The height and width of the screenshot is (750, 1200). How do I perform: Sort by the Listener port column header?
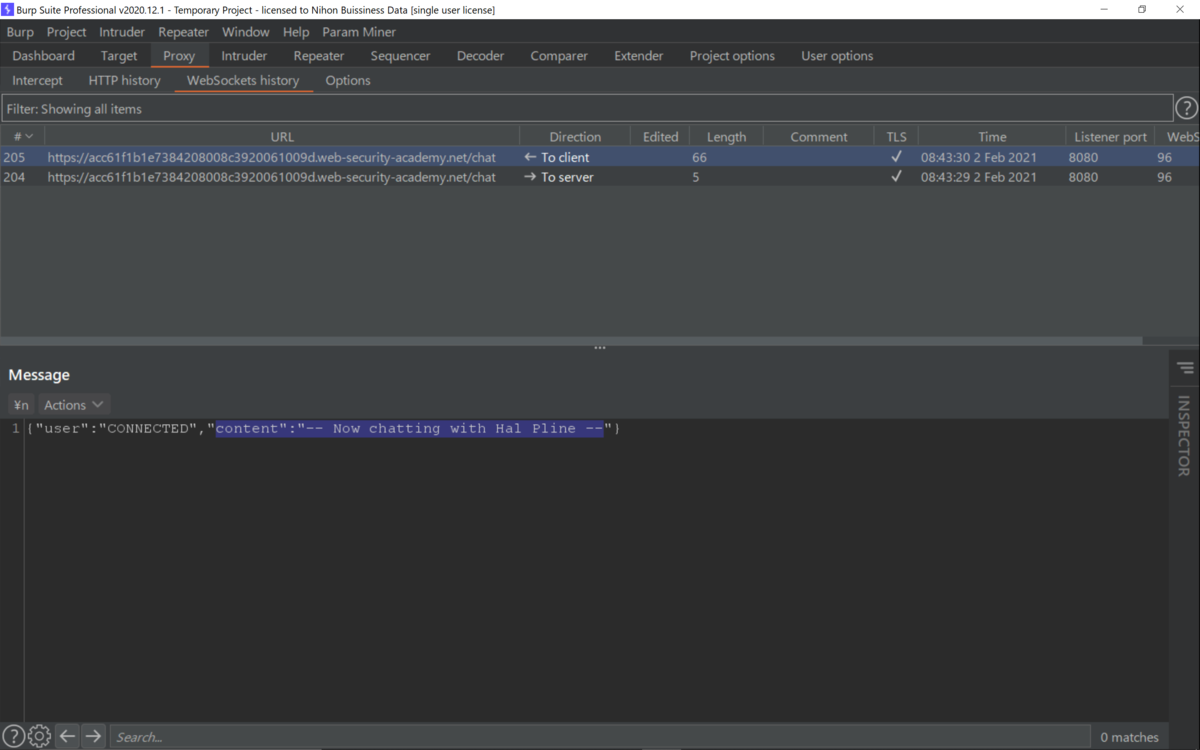(x=1110, y=137)
